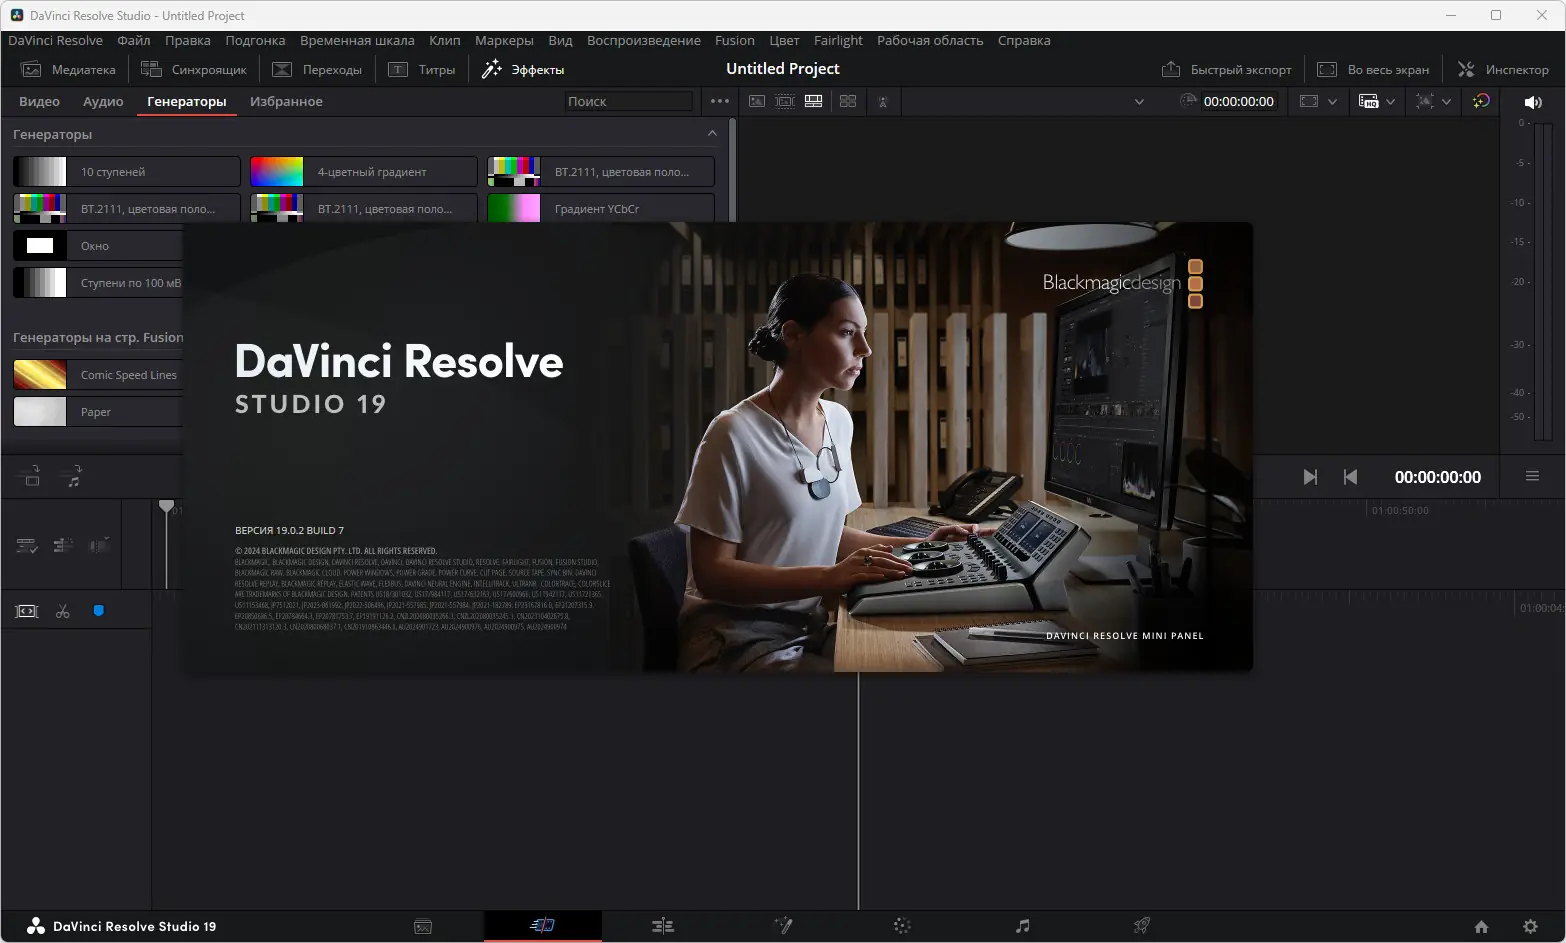Image resolution: width=1566 pixels, height=943 pixels.
Task: Click the home Project Manager icon
Action: point(1481,926)
